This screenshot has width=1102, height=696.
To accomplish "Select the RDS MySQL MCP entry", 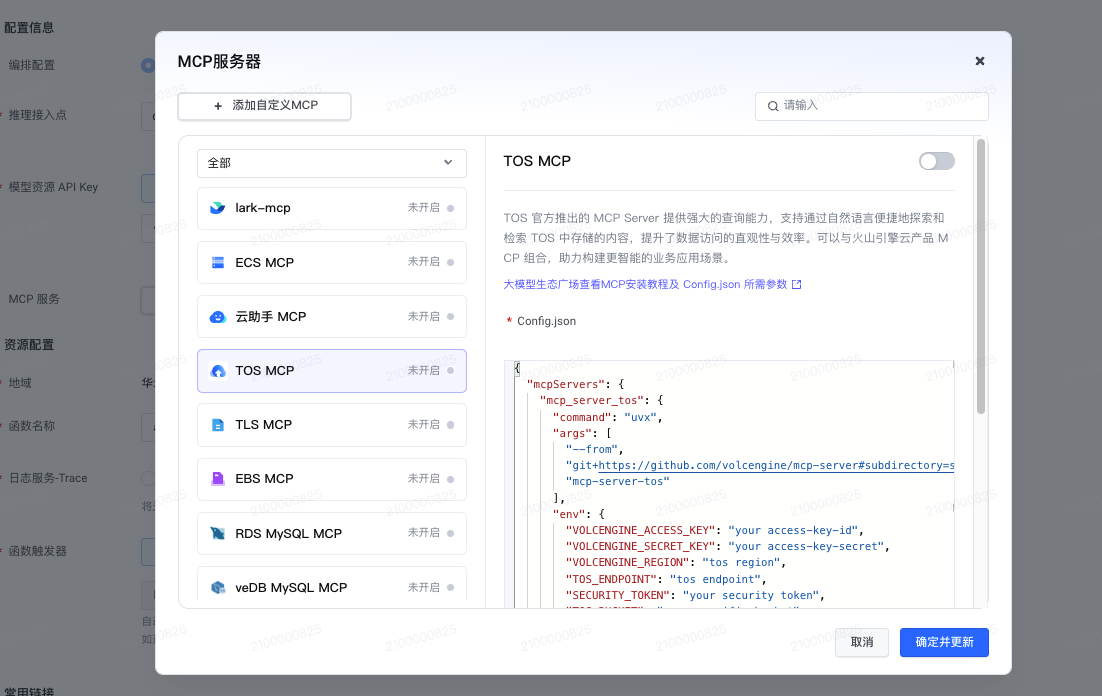I will pyautogui.click(x=332, y=534).
